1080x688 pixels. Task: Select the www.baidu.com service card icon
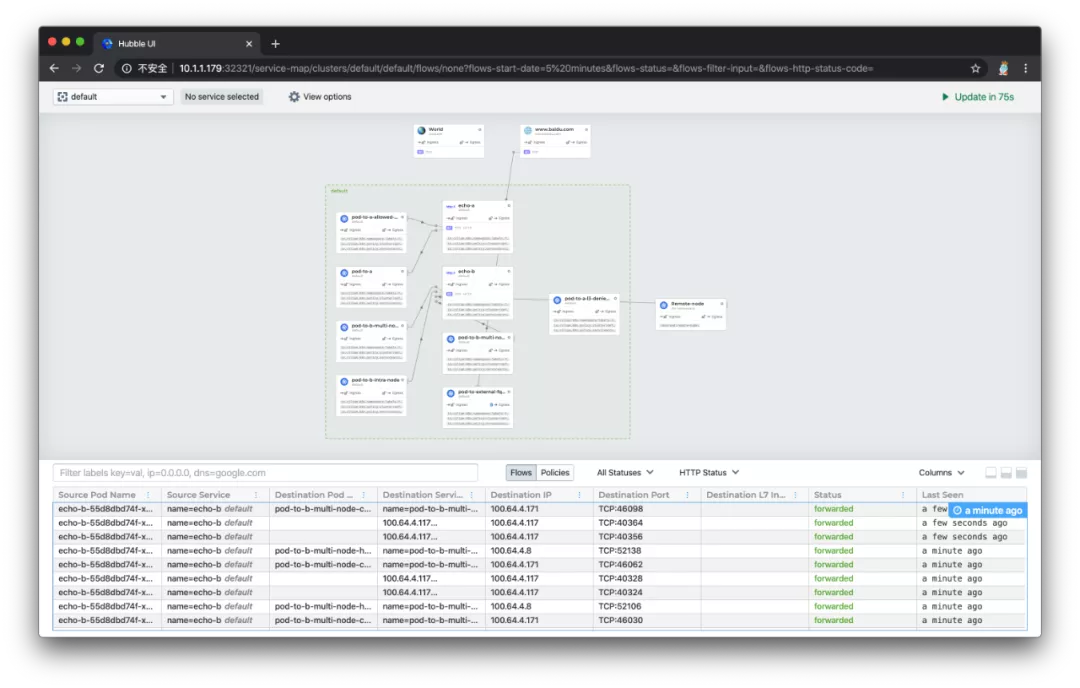(x=528, y=130)
